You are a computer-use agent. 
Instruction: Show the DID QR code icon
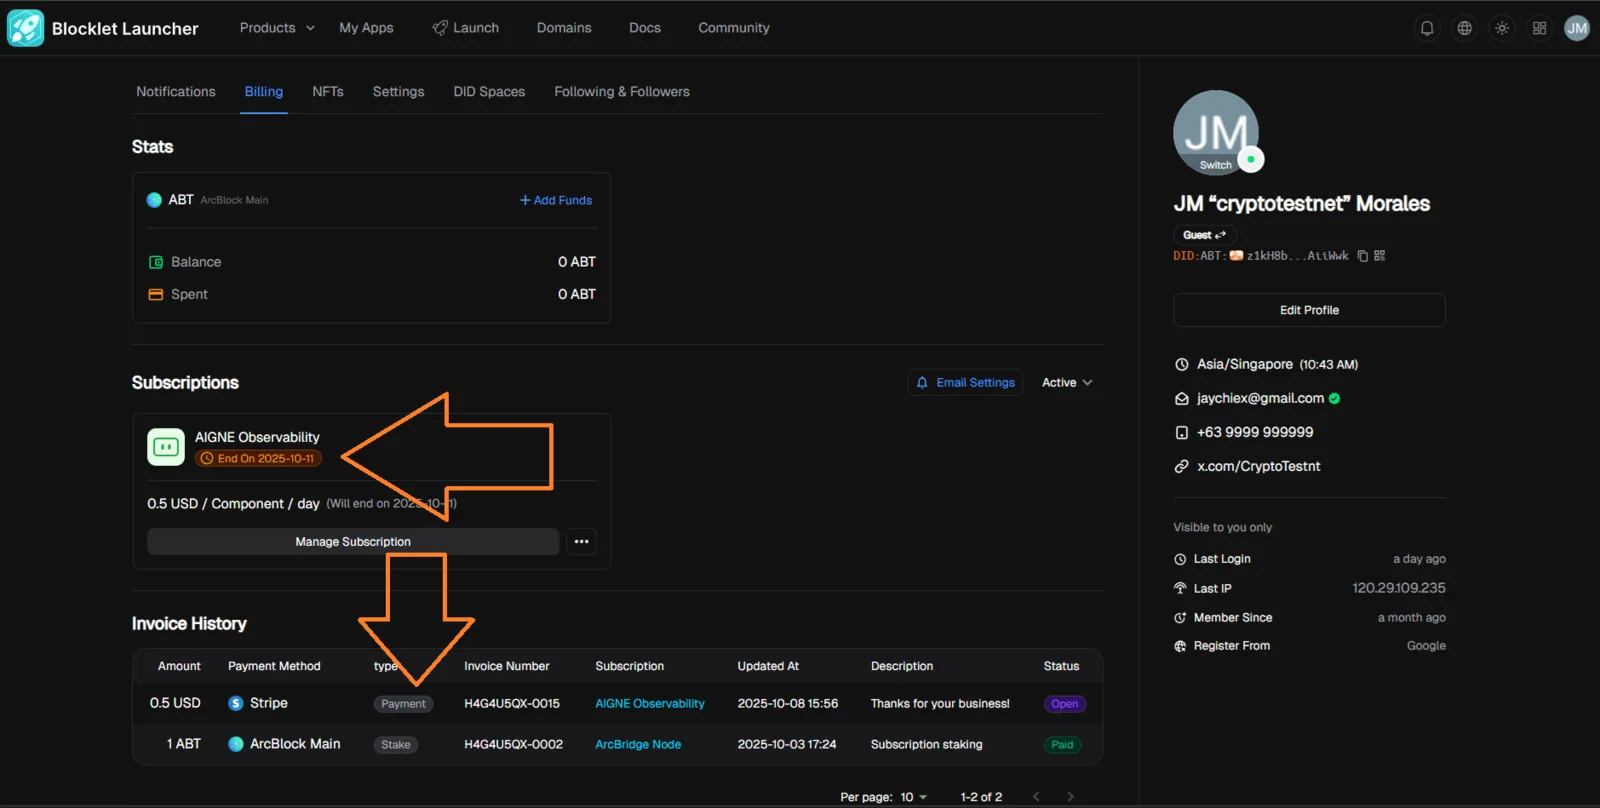[x=1380, y=256]
